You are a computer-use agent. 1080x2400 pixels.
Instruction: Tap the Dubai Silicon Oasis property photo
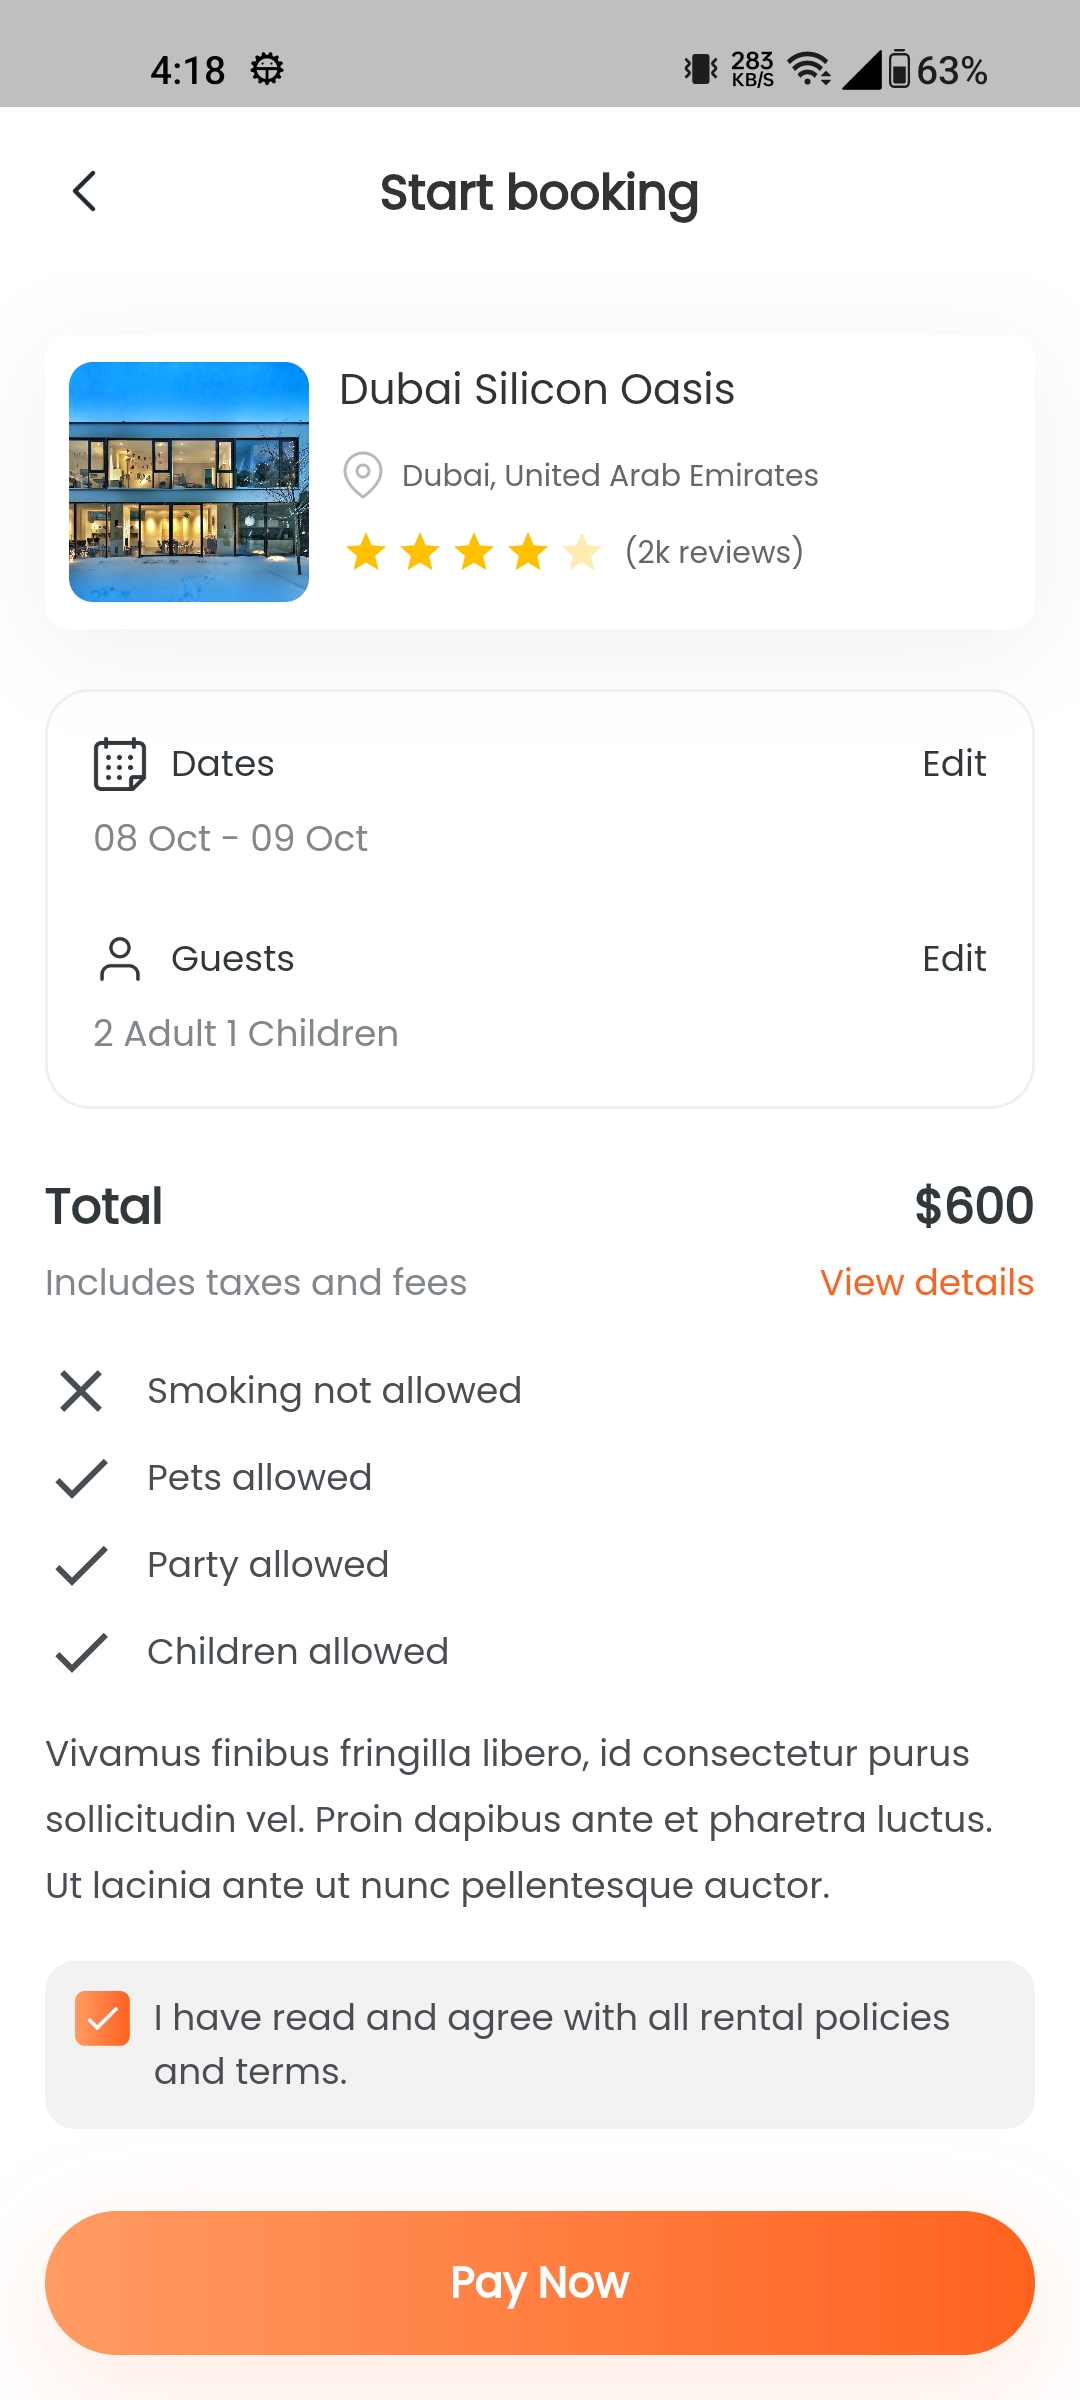(x=189, y=482)
